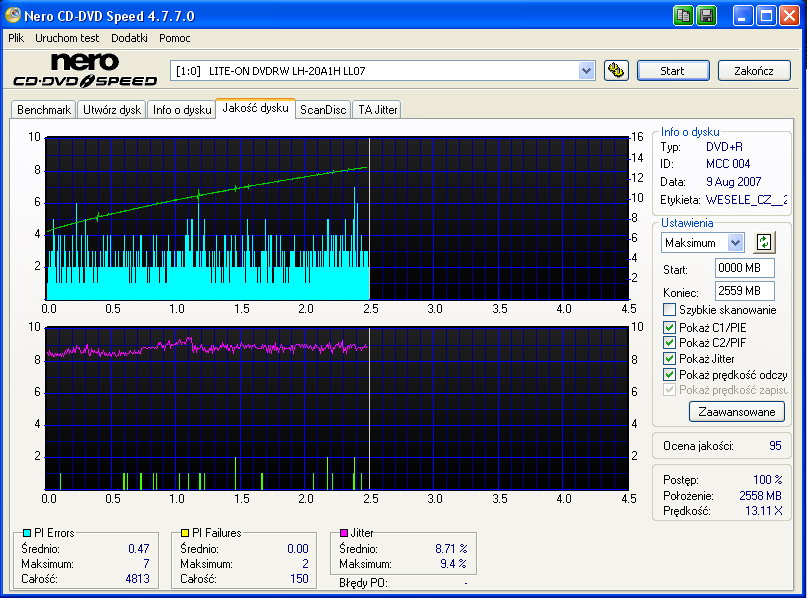Open the Pomoc menu
Screen dimensions: 807x598
point(174,38)
